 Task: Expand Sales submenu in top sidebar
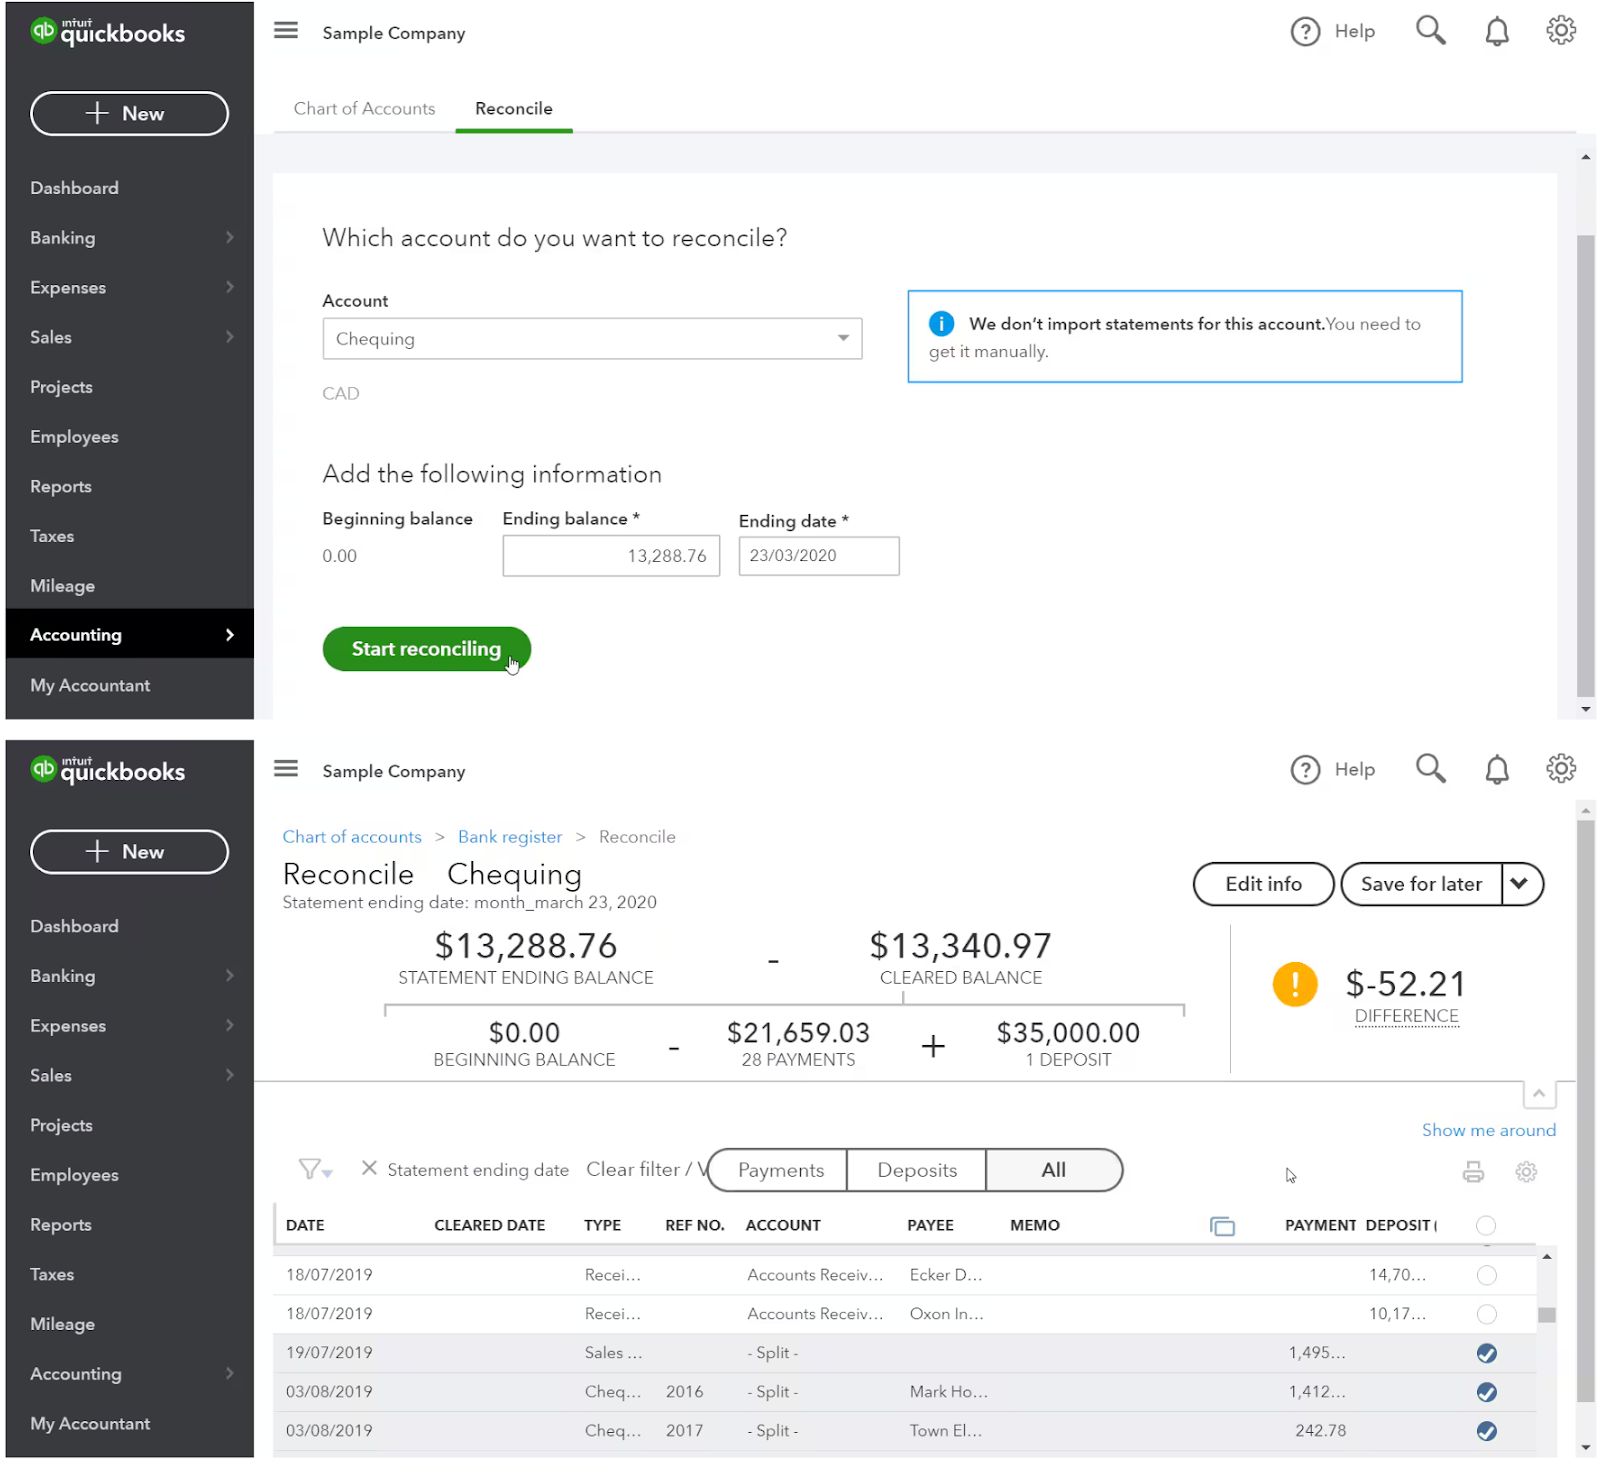coord(230,337)
